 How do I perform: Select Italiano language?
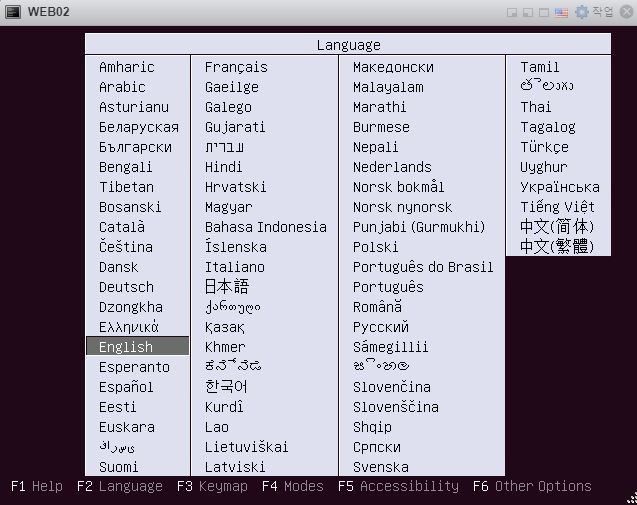coord(235,267)
